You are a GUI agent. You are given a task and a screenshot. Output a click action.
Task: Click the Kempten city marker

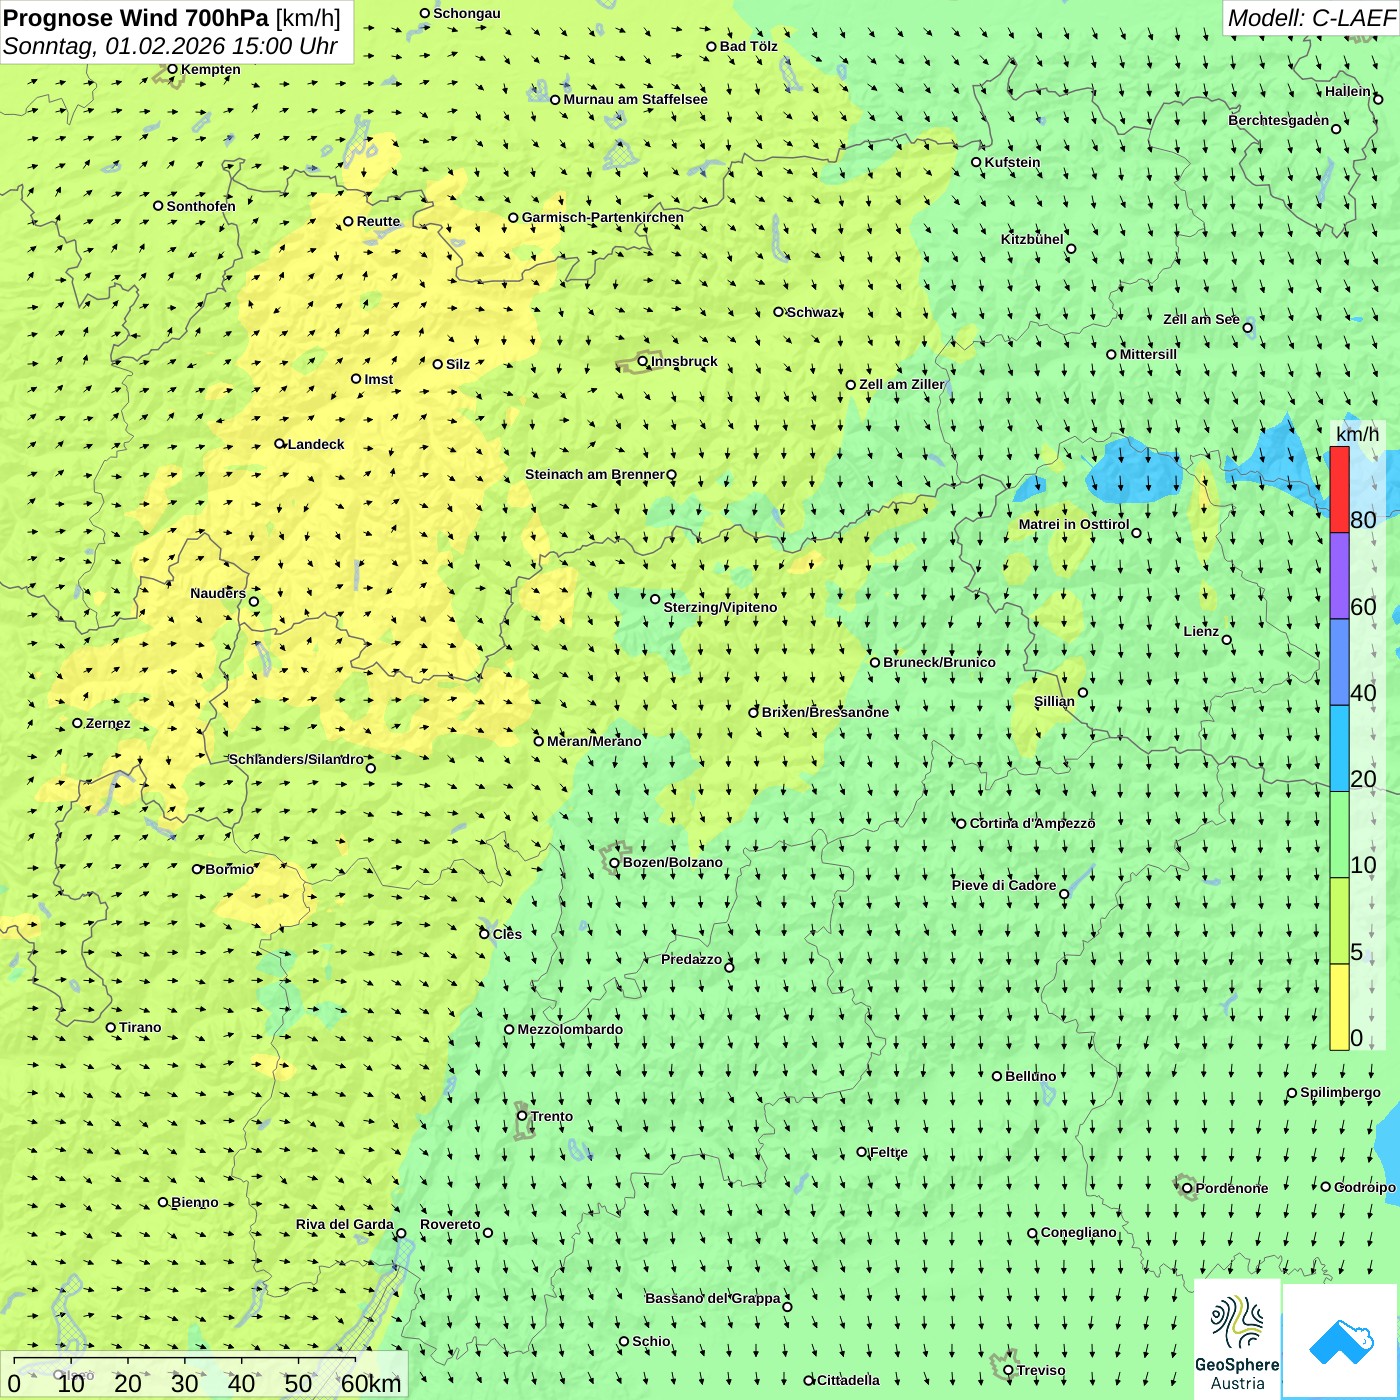pos(172,69)
